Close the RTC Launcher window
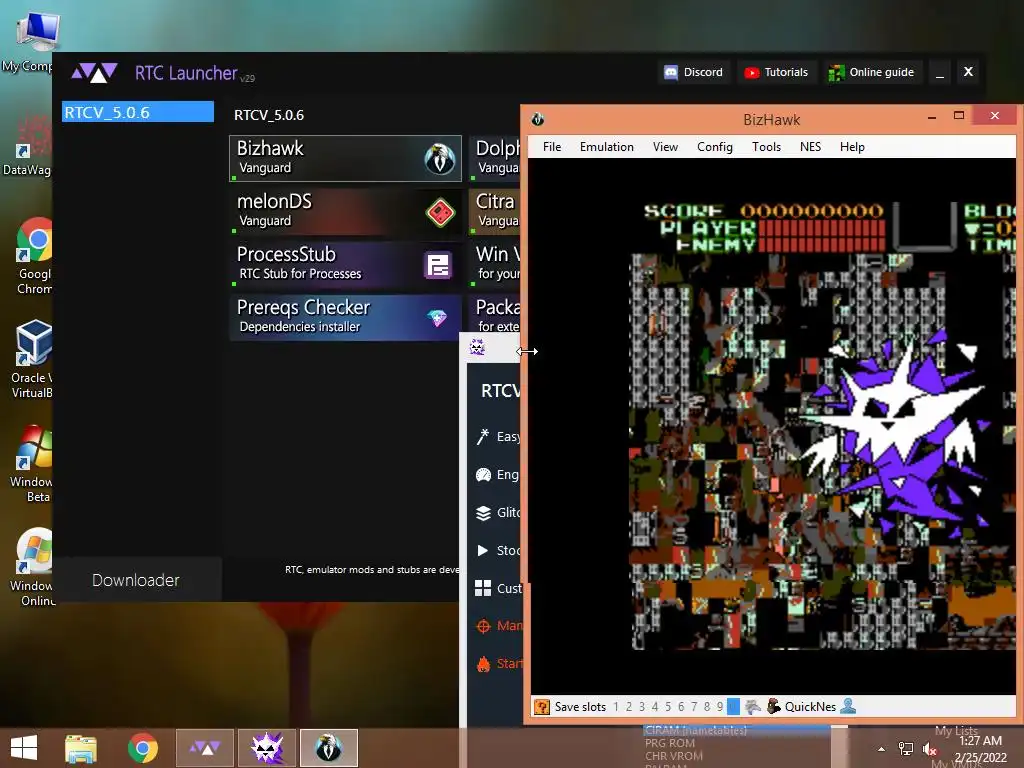 pyautogui.click(x=968, y=72)
